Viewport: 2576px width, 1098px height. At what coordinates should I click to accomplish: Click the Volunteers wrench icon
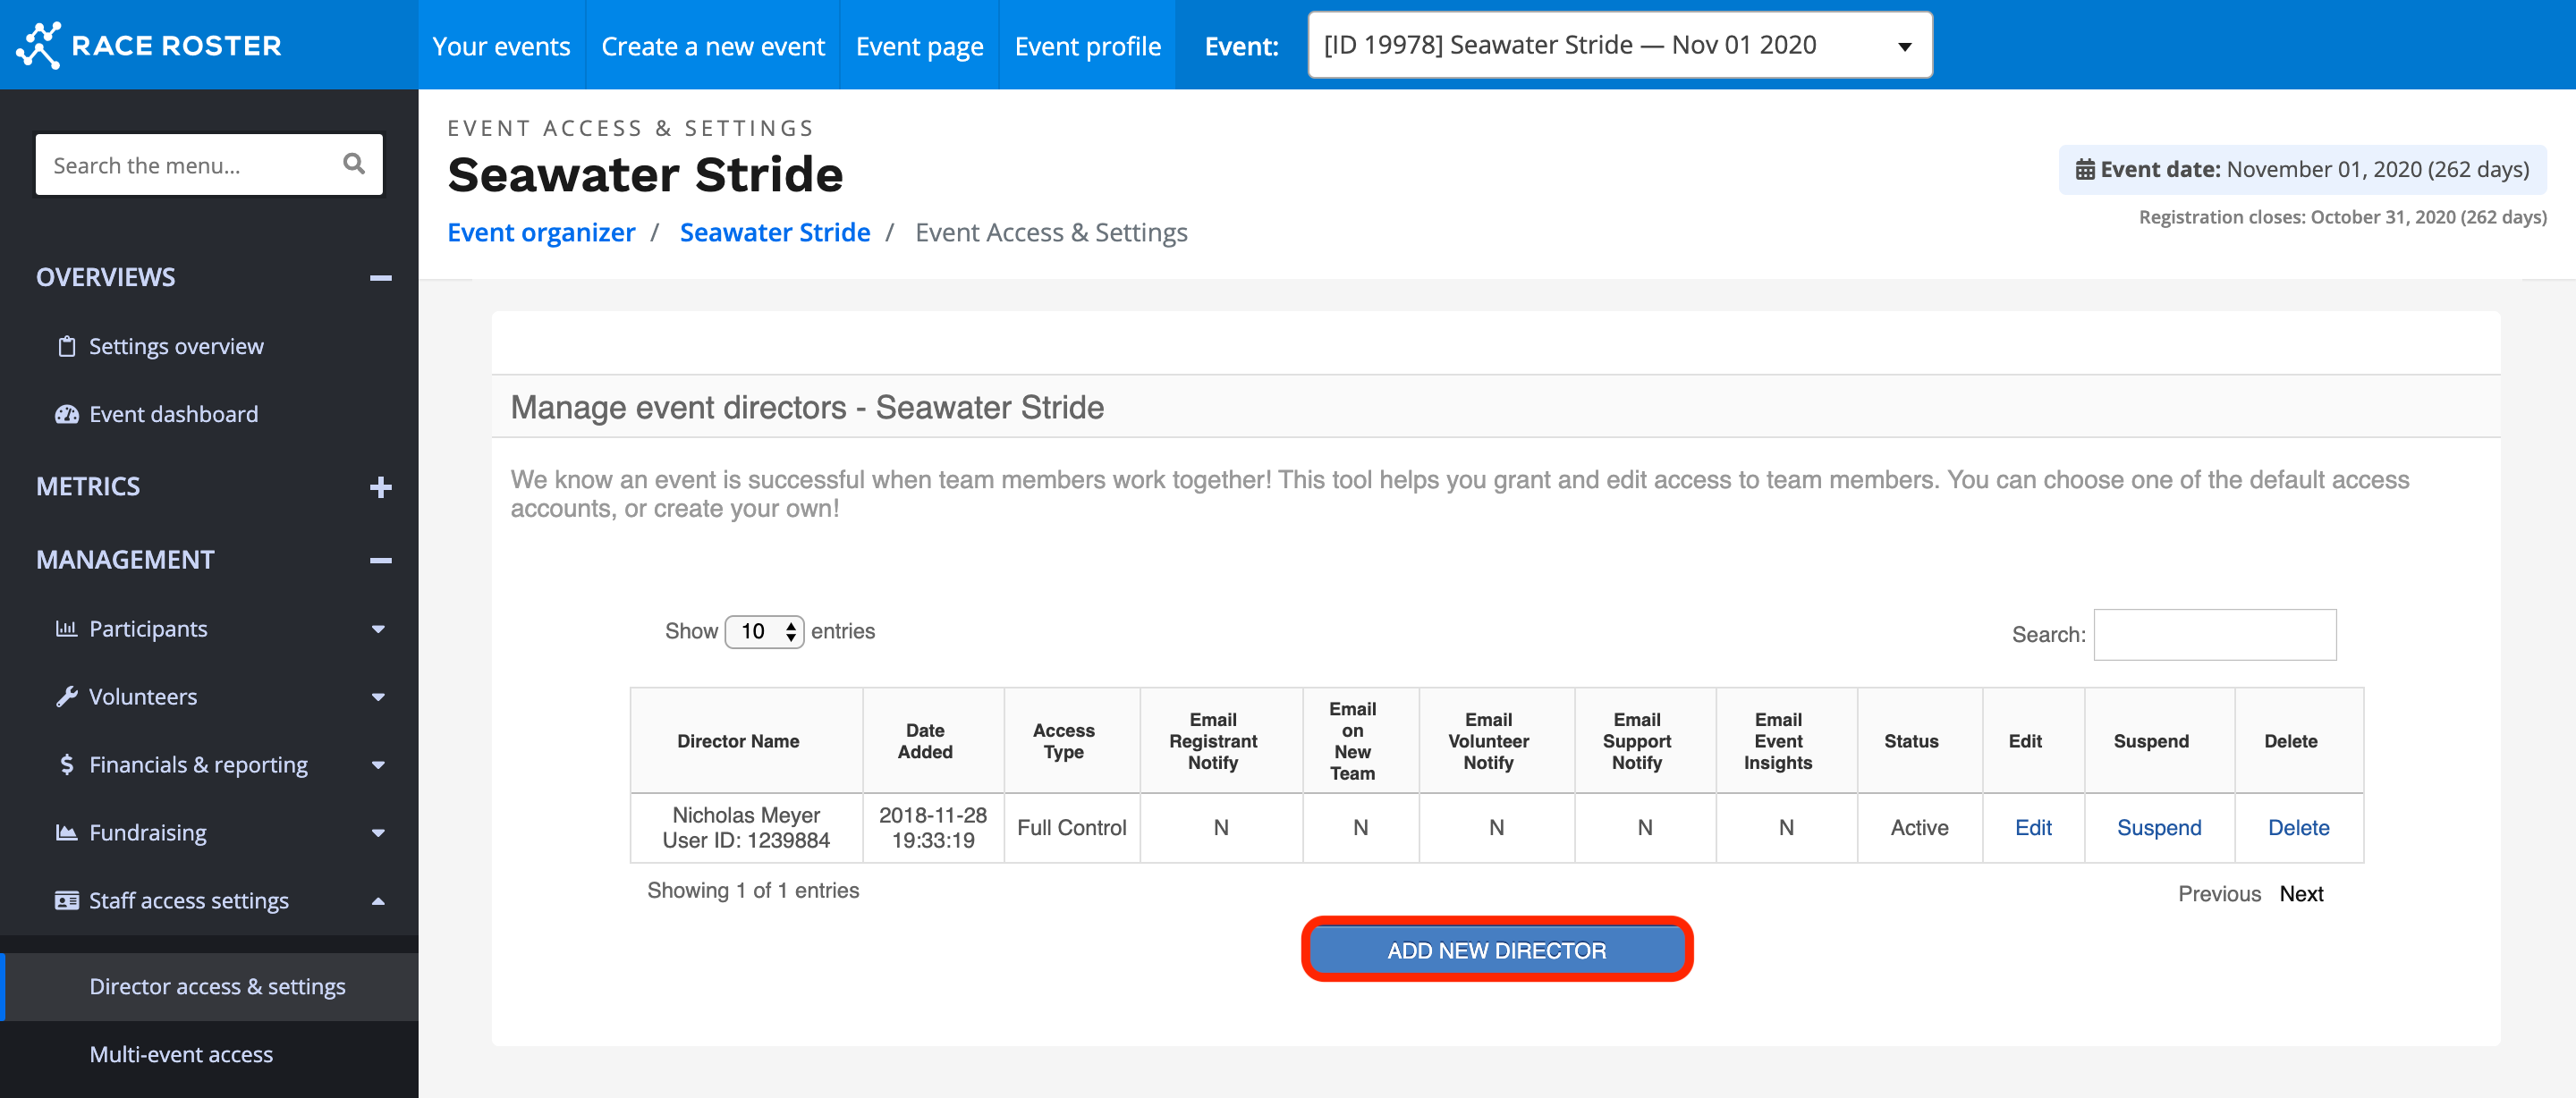[67, 697]
